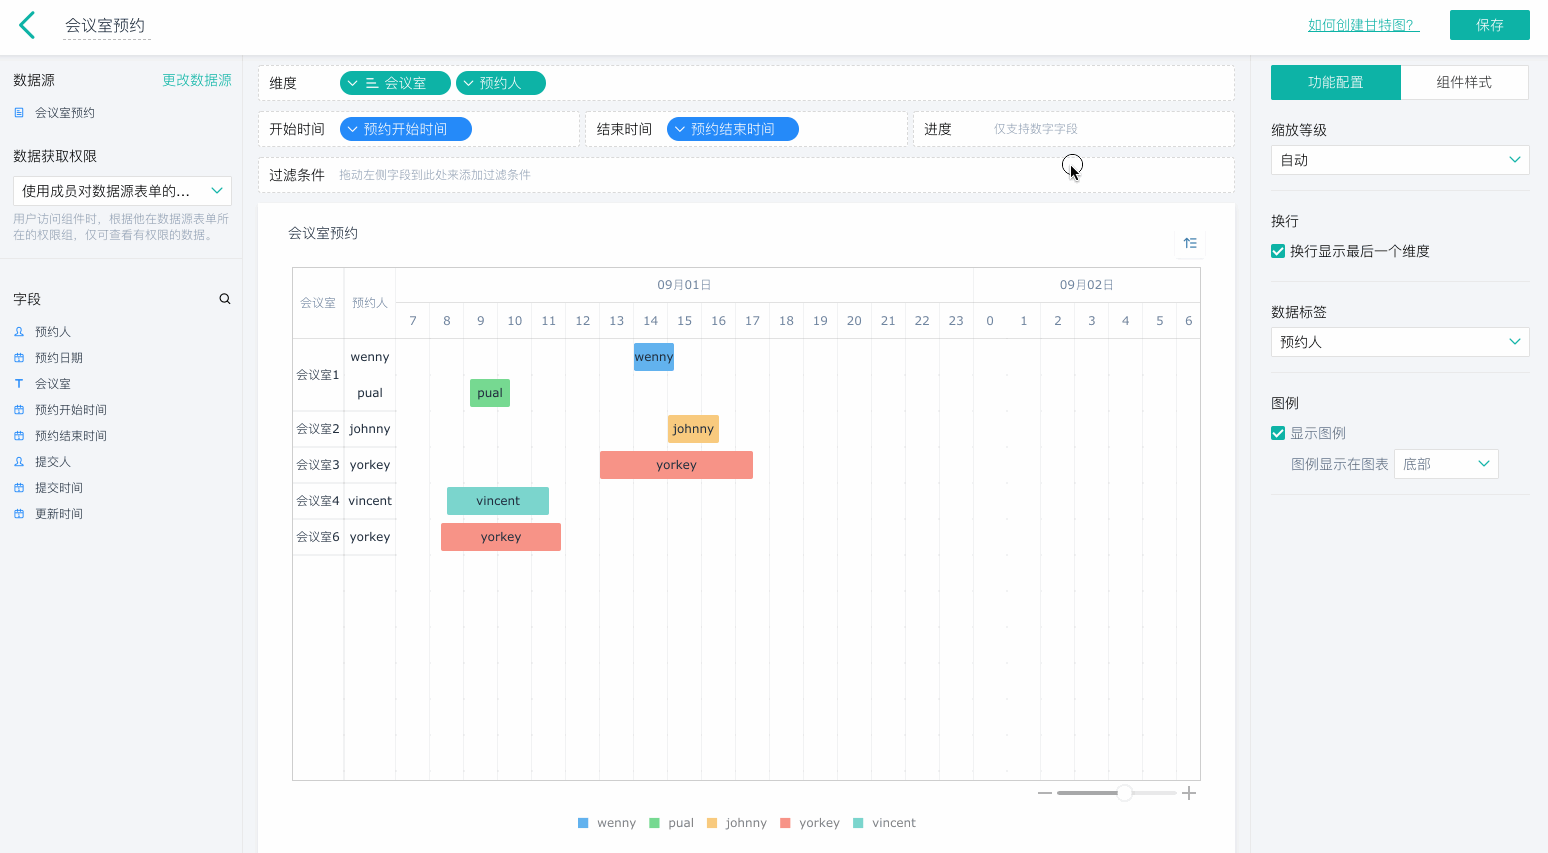Click the 预约日期 field calendar icon
The image size is (1548, 853).
[19, 358]
